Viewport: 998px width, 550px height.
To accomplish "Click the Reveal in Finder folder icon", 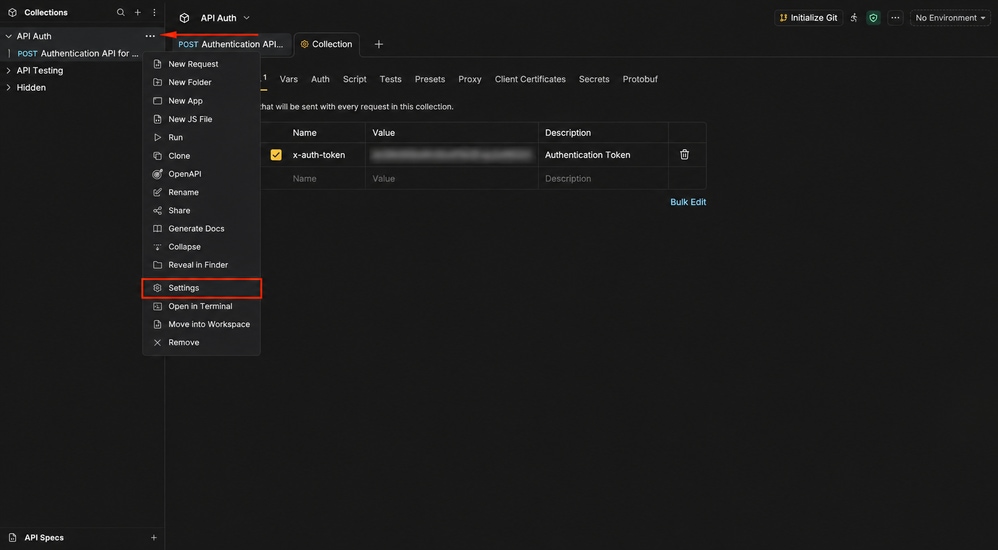I will click(x=157, y=265).
